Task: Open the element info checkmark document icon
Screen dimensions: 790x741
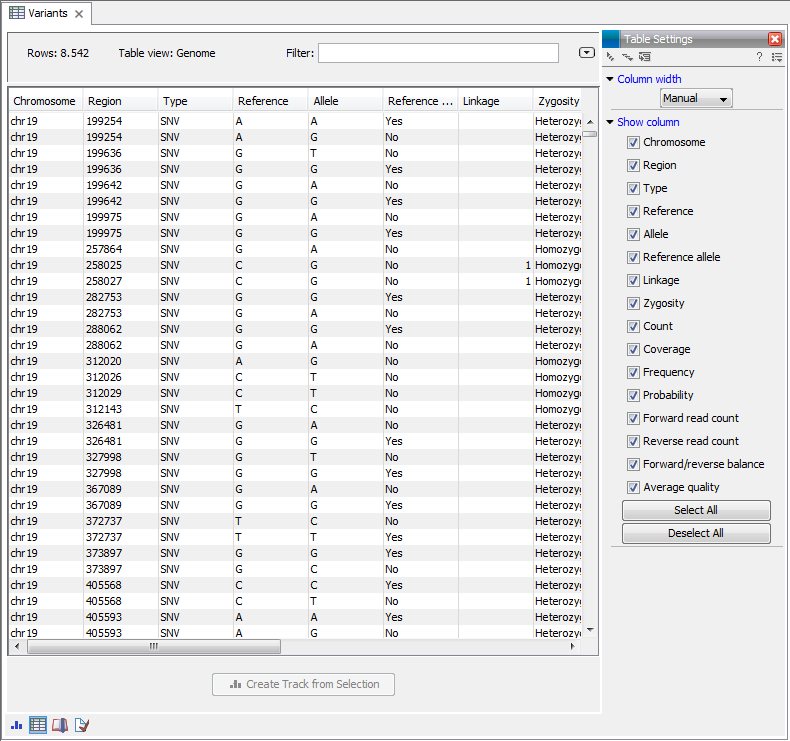Action: click(82, 725)
